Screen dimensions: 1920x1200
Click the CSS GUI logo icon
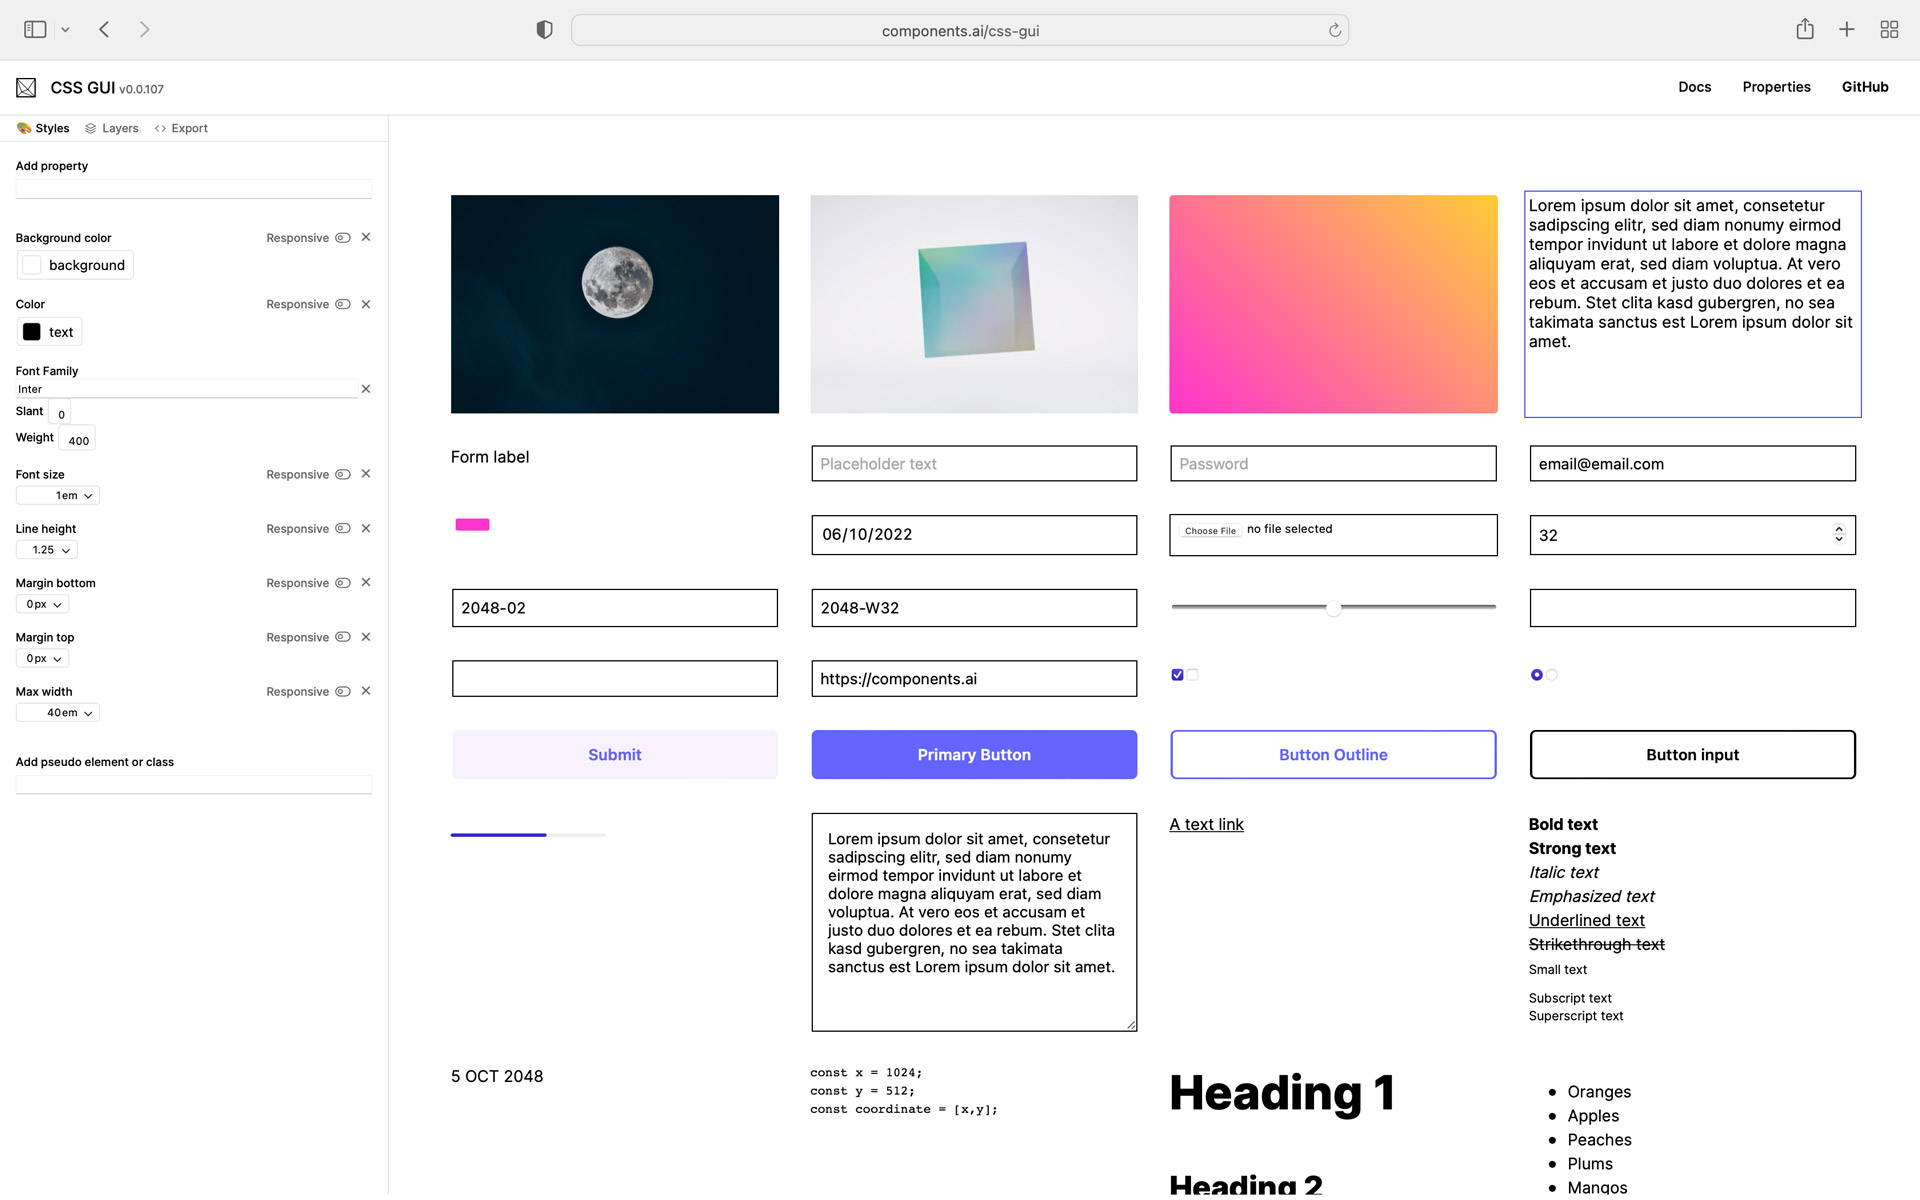click(25, 87)
